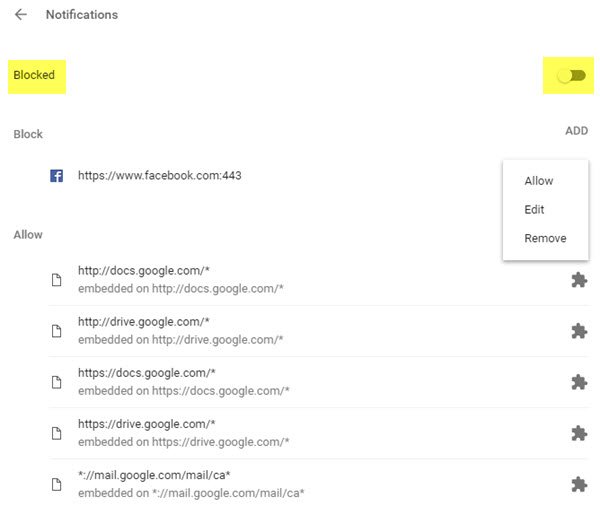Click the *://mail.google.com/mail/ca* entry
This screenshot has width=600, height=532.
[x=154, y=475]
